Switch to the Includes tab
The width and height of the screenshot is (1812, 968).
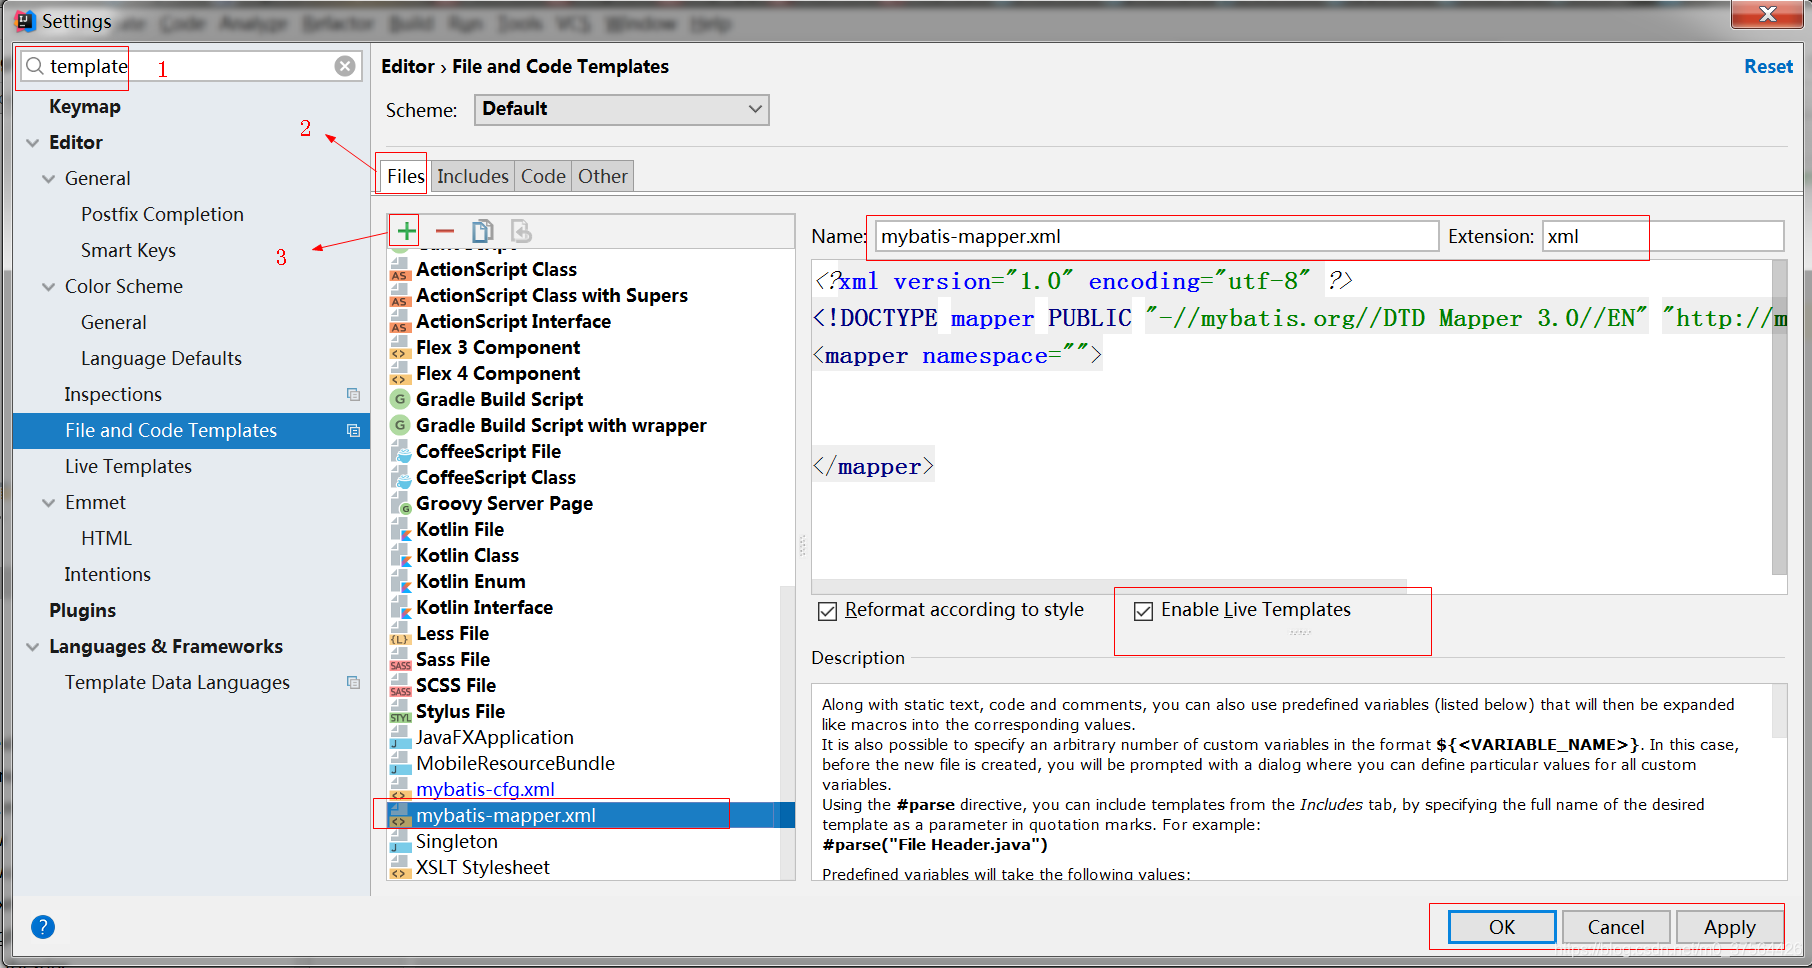coord(472,176)
